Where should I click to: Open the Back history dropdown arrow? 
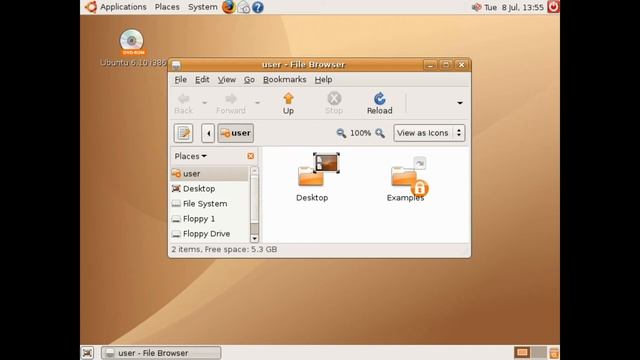click(x=204, y=103)
